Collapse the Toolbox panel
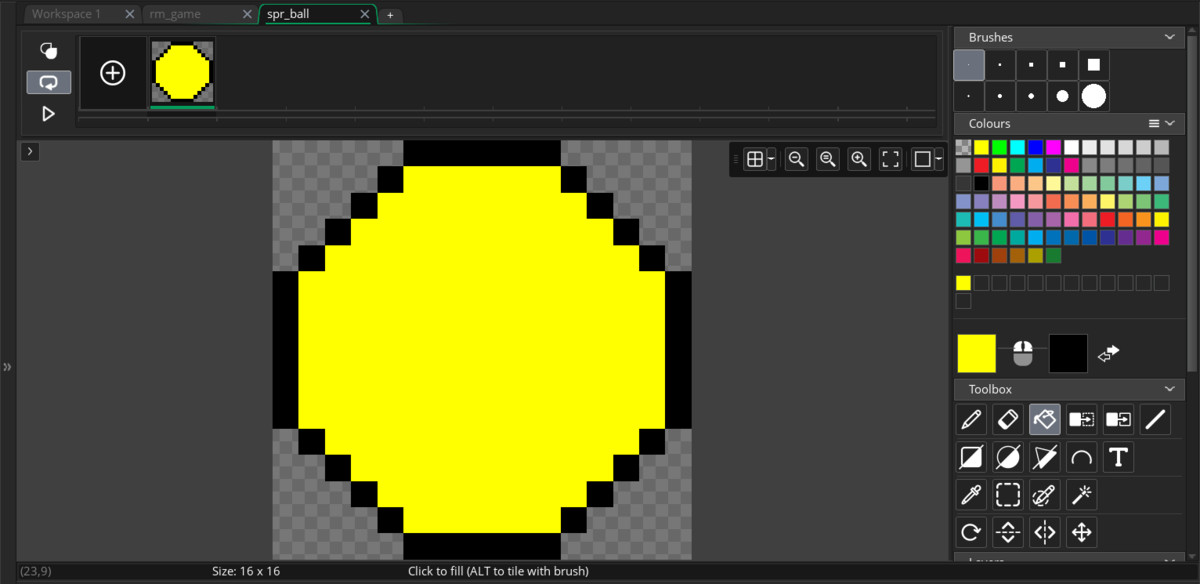The height and width of the screenshot is (584, 1200). click(x=1170, y=389)
